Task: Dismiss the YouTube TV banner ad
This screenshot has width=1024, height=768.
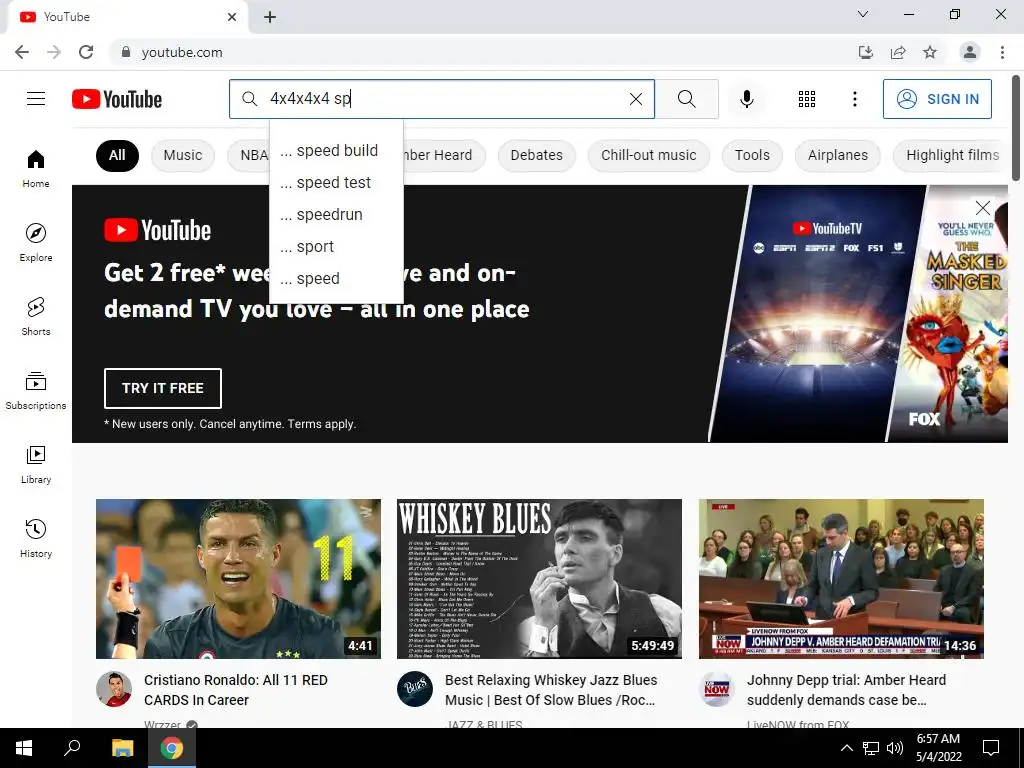Action: pyautogui.click(x=982, y=208)
